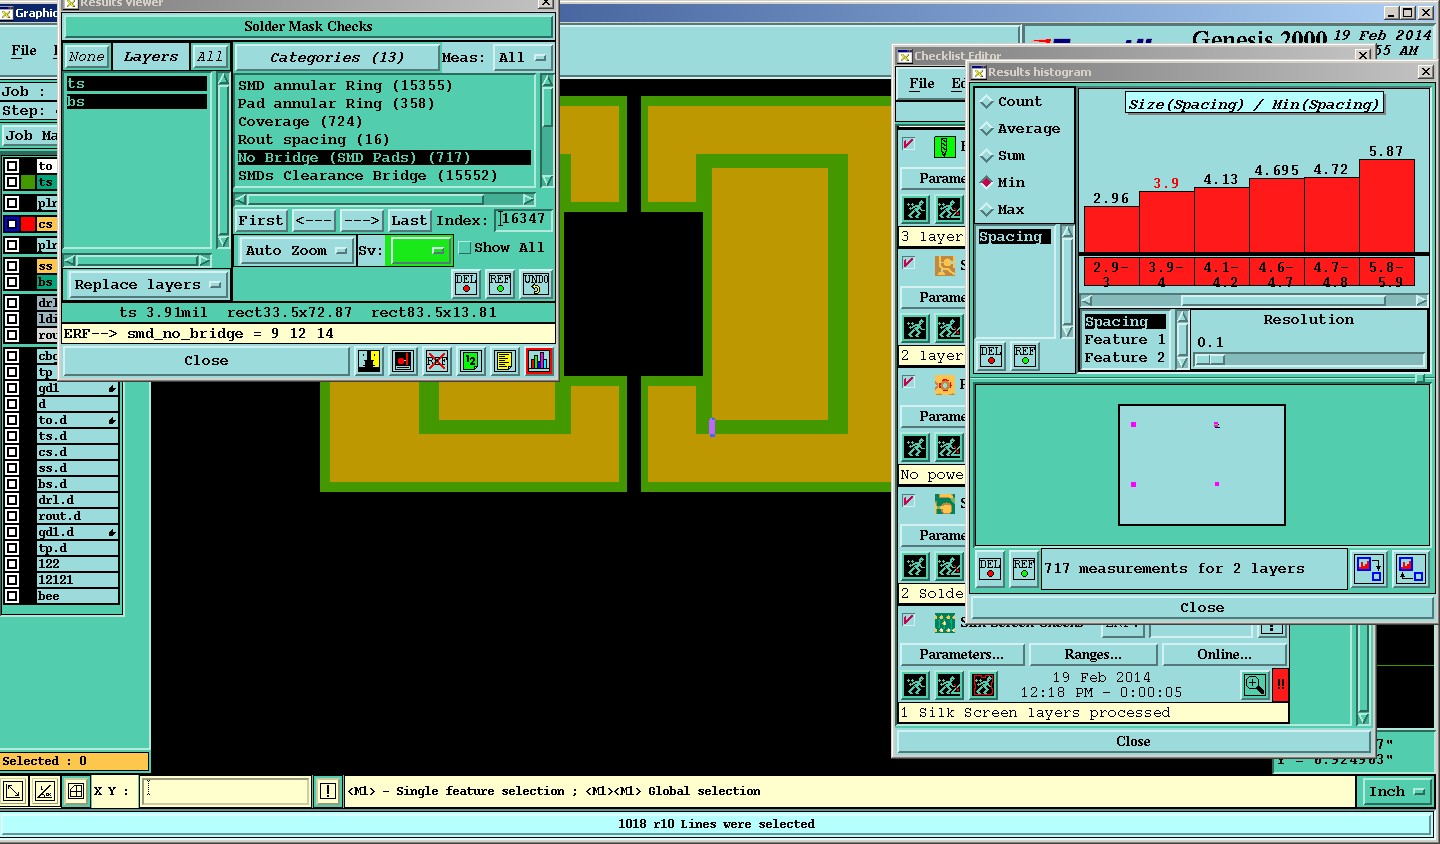The image size is (1440, 844).
Task: Open the File menu in Graphic window
Action: click(24, 50)
